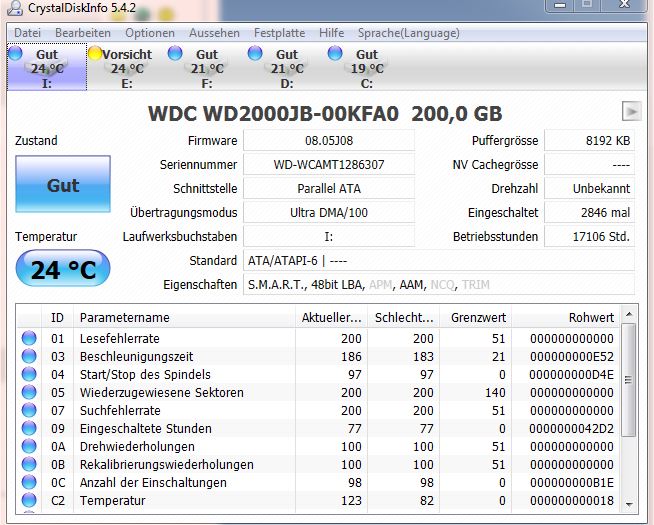Select the Wiederzugewiesene Sektoren row
The image size is (654, 525).
(x=318, y=392)
